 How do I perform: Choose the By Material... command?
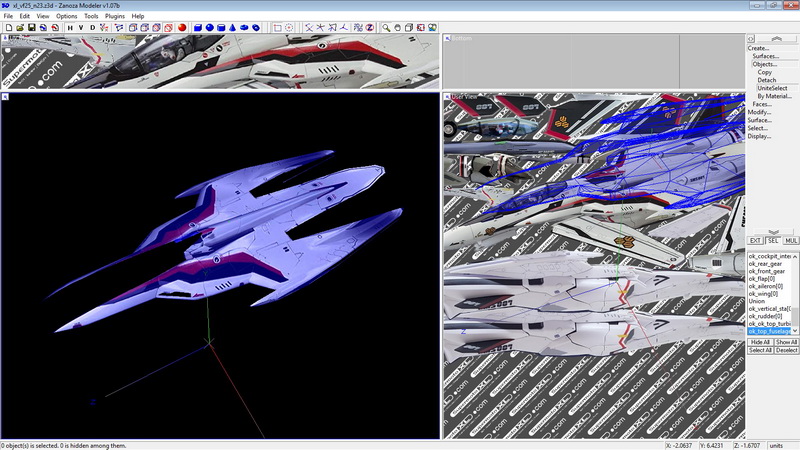pyautogui.click(x=774, y=96)
